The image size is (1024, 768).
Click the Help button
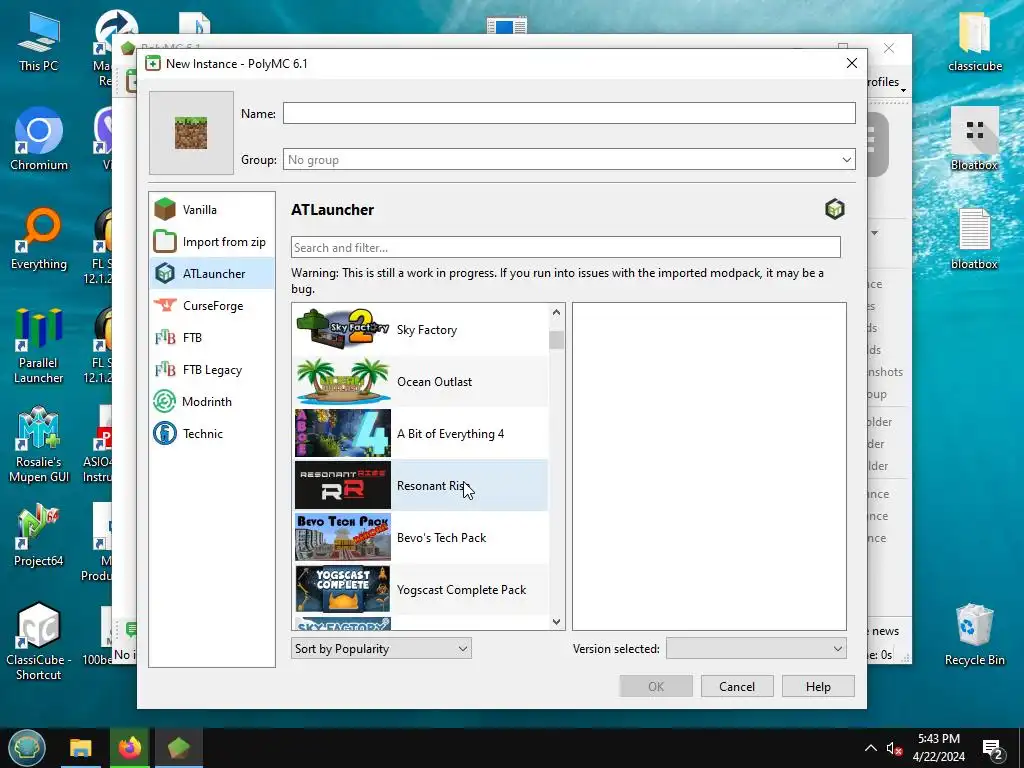pyautogui.click(x=818, y=686)
